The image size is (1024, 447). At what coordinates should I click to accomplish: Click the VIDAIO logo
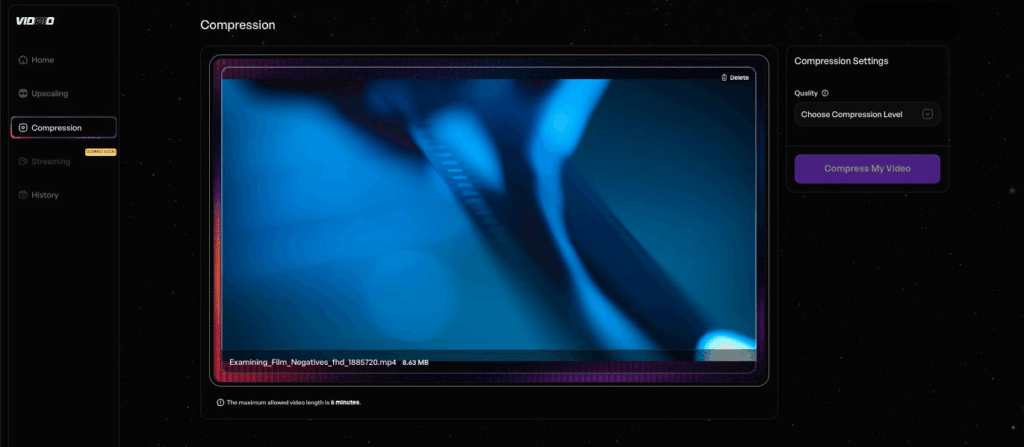coord(34,21)
